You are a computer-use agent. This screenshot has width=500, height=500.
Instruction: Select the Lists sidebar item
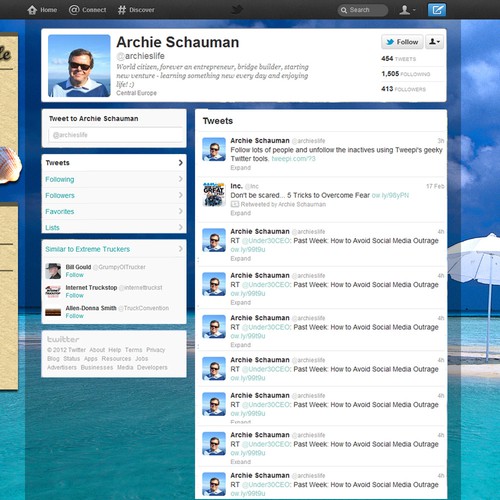[x=114, y=227]
